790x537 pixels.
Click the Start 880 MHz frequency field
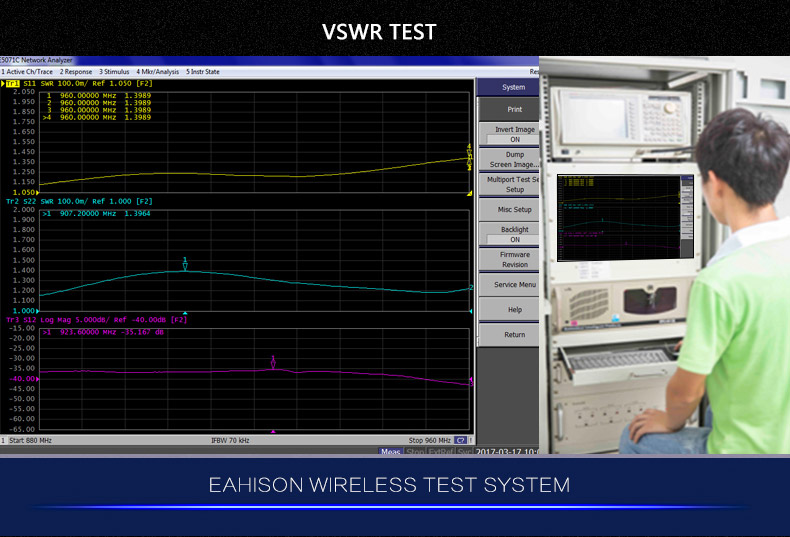[x=31, y=440]
